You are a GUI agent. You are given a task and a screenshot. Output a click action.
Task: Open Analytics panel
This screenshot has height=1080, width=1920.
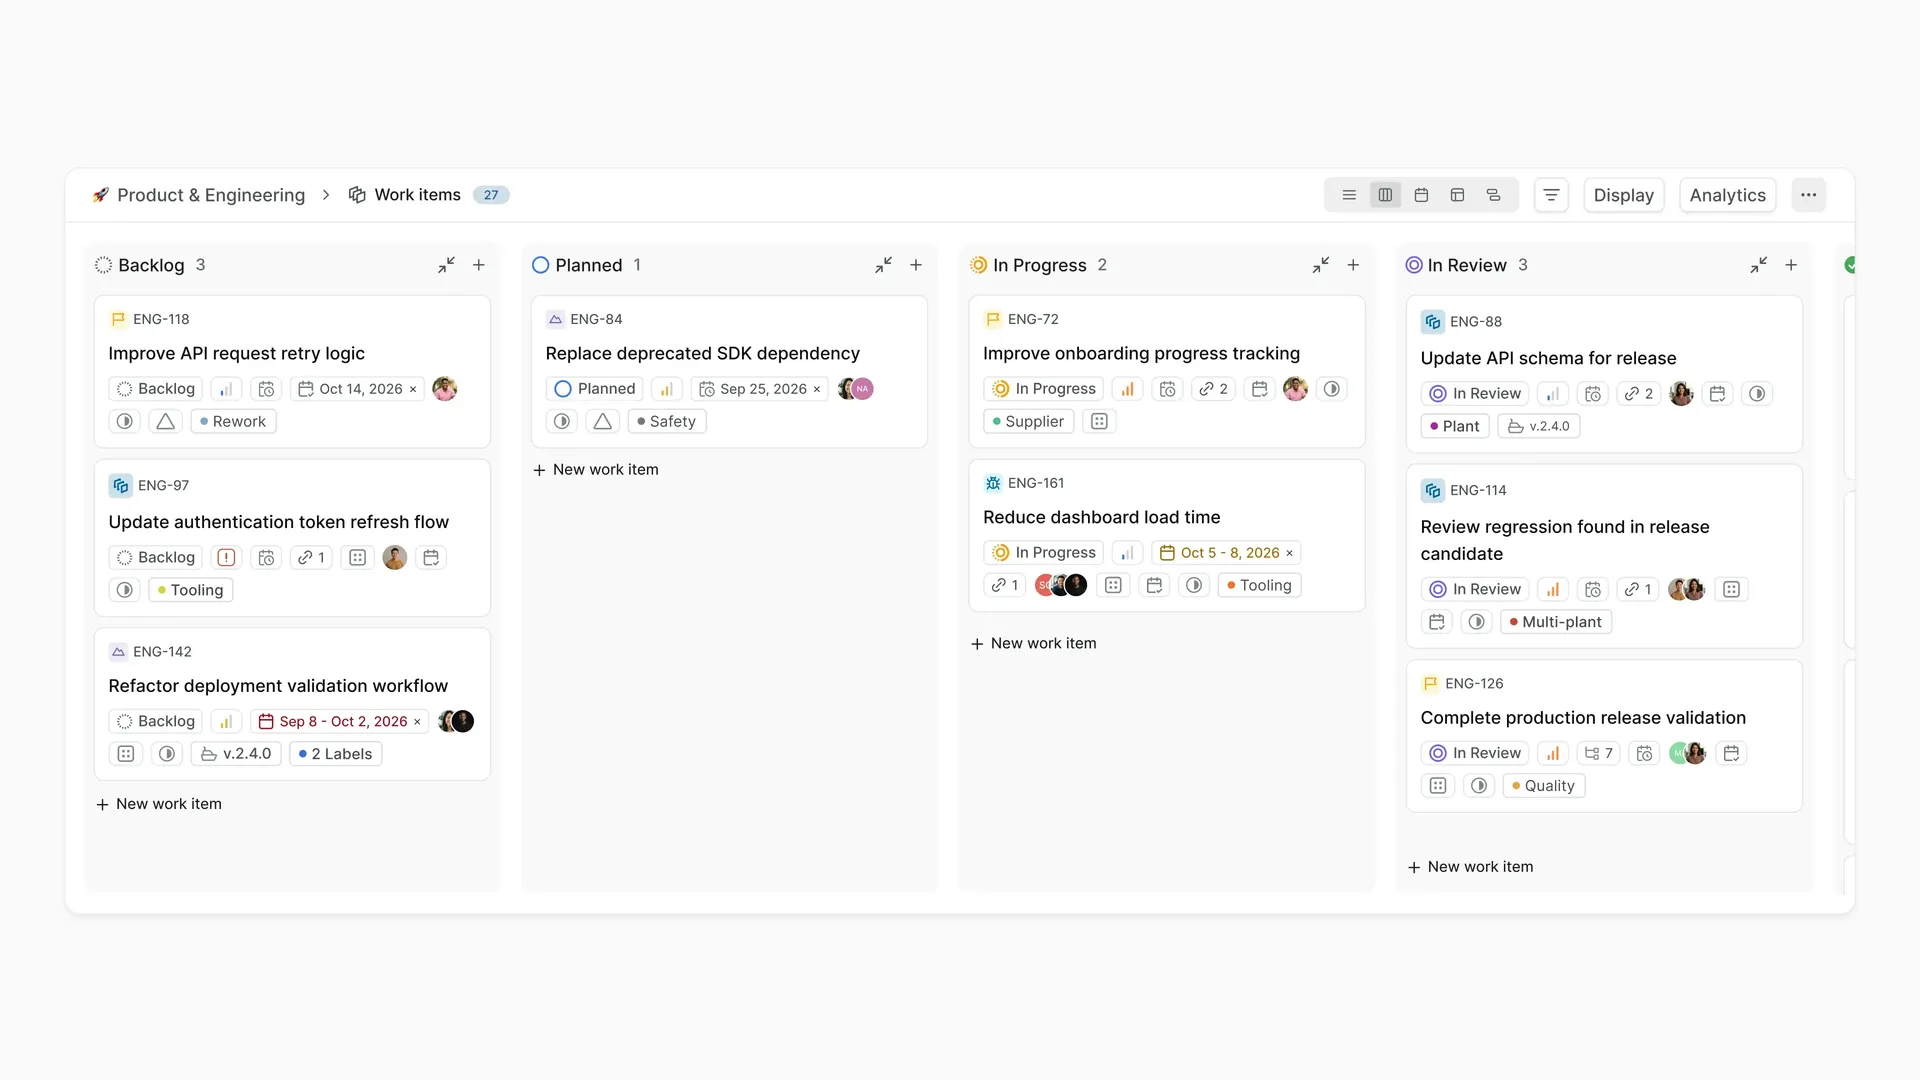1727,195
